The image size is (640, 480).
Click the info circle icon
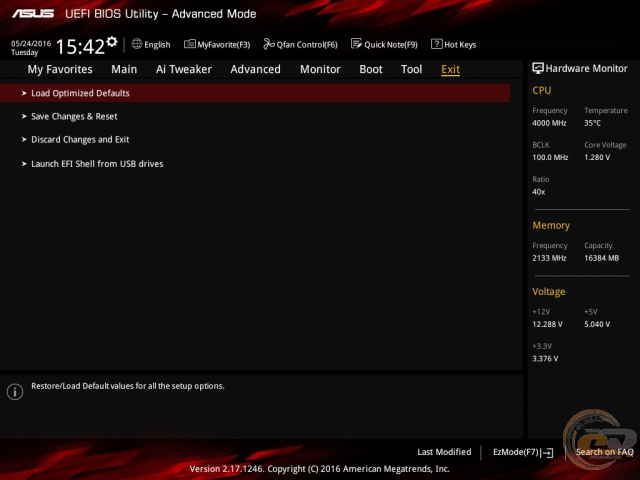coord(15,392)
